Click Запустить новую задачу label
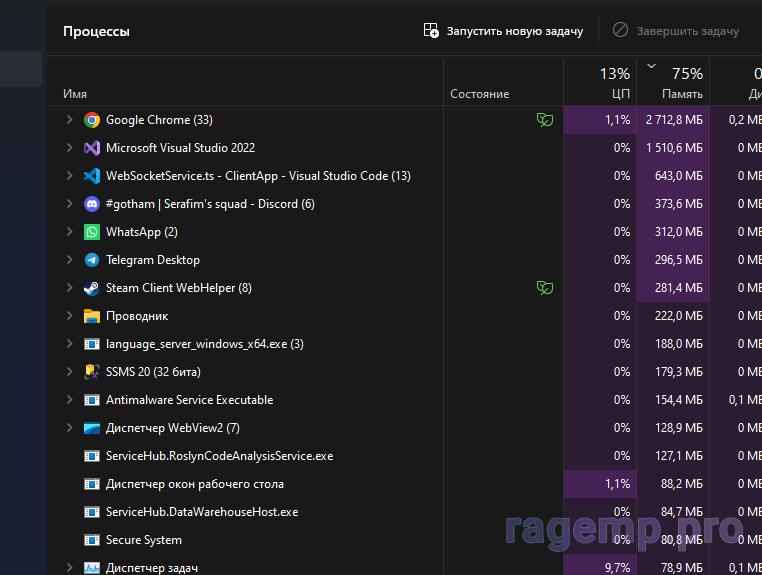Viewport: 762px width, 575px height. pyautogui.click(x=515, y=31)
